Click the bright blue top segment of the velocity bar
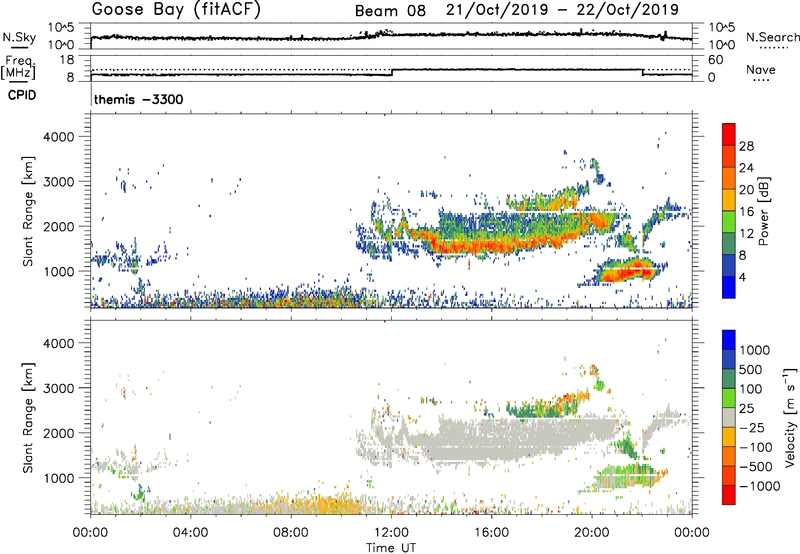The height and width of the screenshot is (554, 800). 729,340
